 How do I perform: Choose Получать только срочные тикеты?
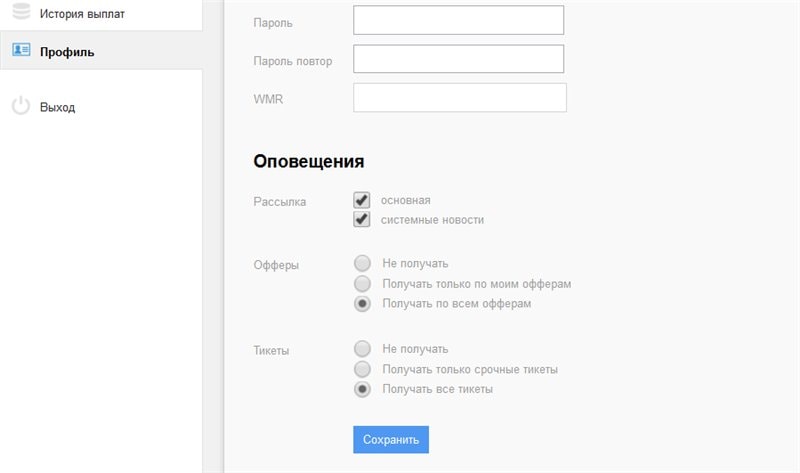coord(362,369)
